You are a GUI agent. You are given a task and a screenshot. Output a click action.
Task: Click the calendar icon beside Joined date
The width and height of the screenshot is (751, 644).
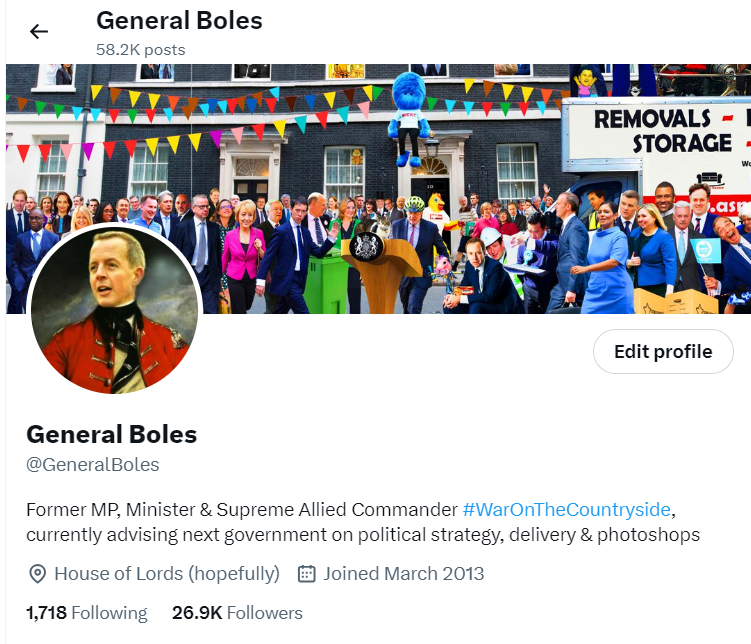pyautogui.click(x=307, y=574)
